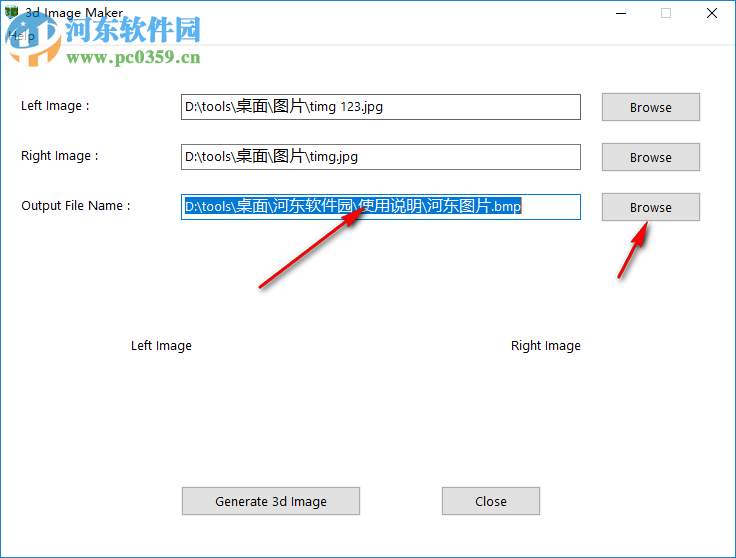Click the Right Image path field
736x558 pixels.
381,157
